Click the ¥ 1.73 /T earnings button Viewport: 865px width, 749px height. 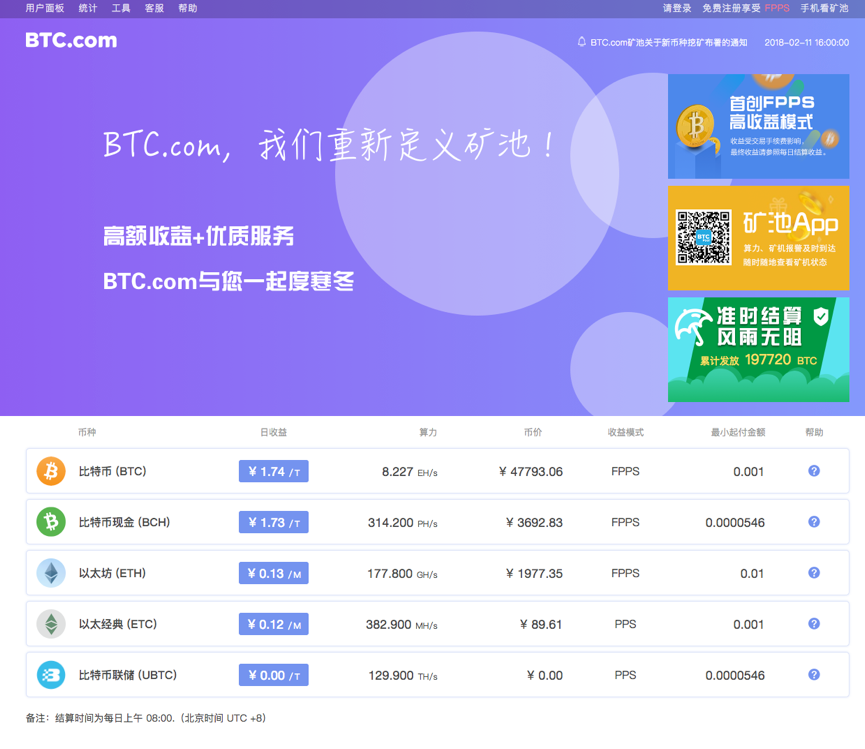pyautogui.click(x=274, y=522)
